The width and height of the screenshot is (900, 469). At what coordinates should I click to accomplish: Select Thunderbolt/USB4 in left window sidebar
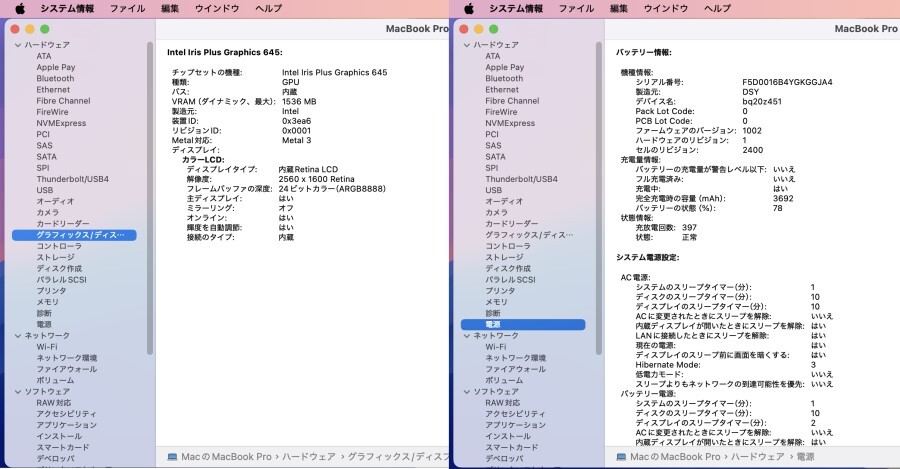pos(72,179)
